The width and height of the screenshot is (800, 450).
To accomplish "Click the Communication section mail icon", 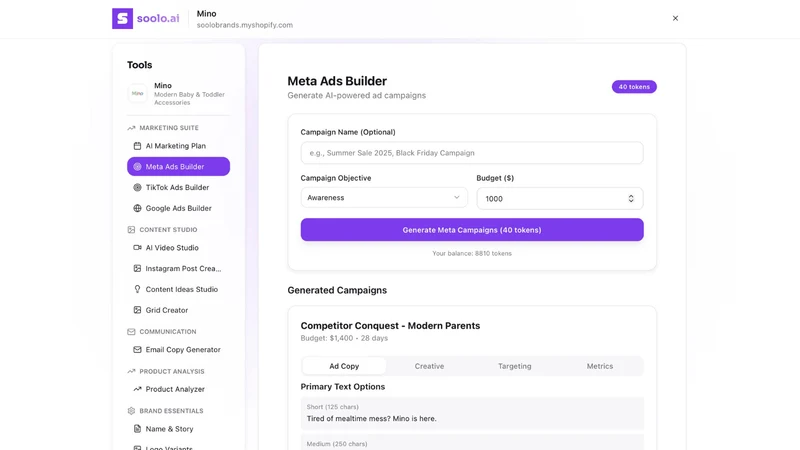I will (x=131, y=332).
